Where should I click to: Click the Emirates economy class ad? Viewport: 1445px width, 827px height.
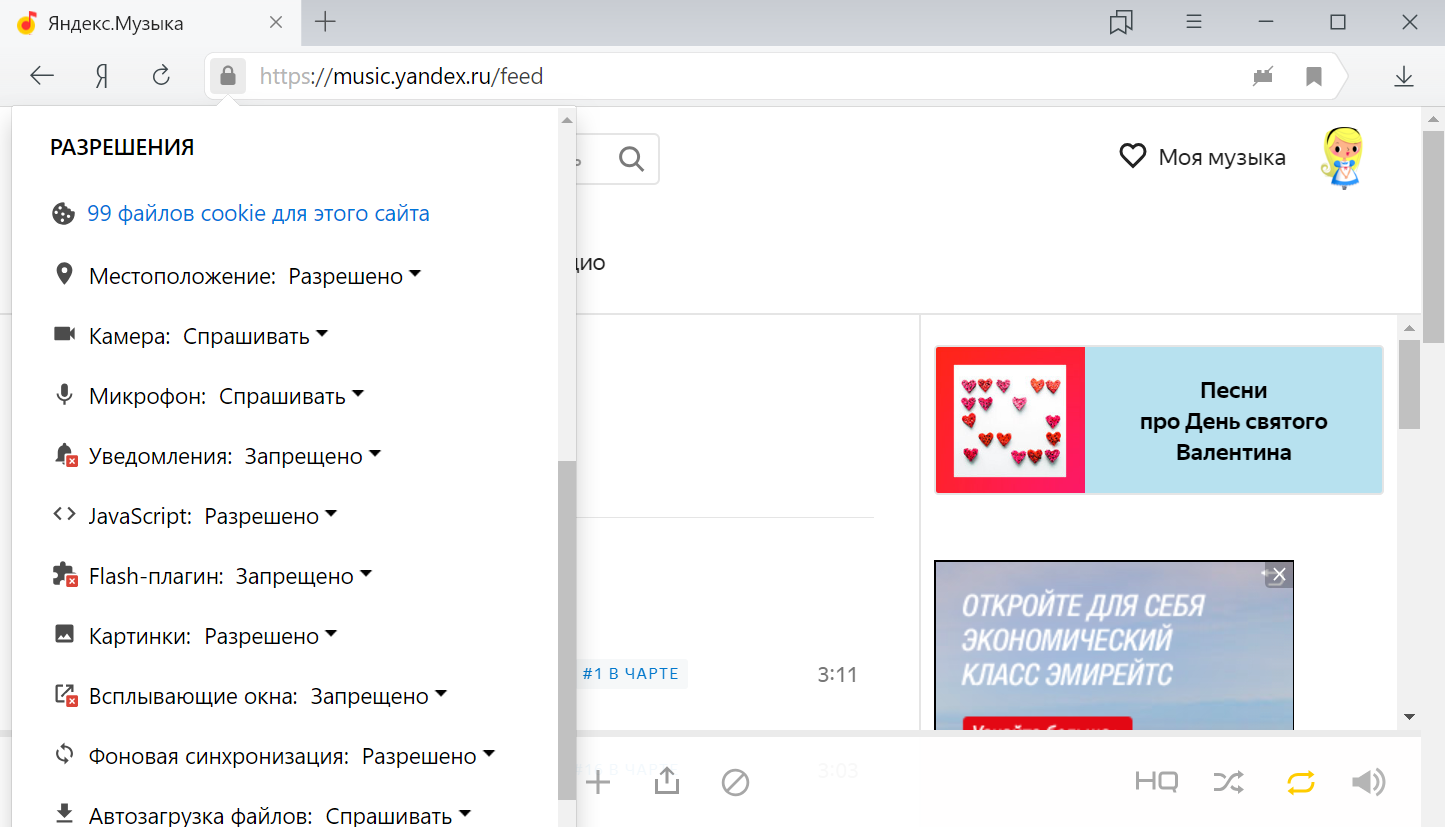pyautogui.click(x=1114, y=644)
